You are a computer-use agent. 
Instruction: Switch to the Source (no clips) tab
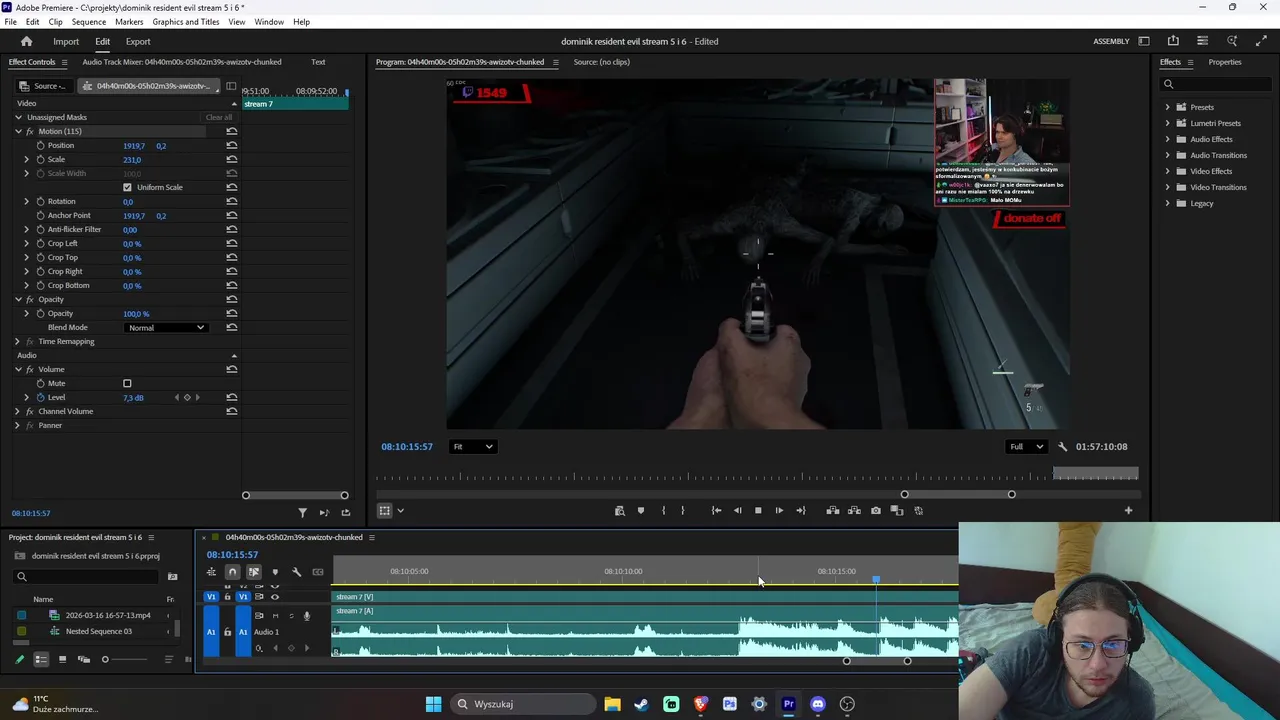click(x=601, y=62)
